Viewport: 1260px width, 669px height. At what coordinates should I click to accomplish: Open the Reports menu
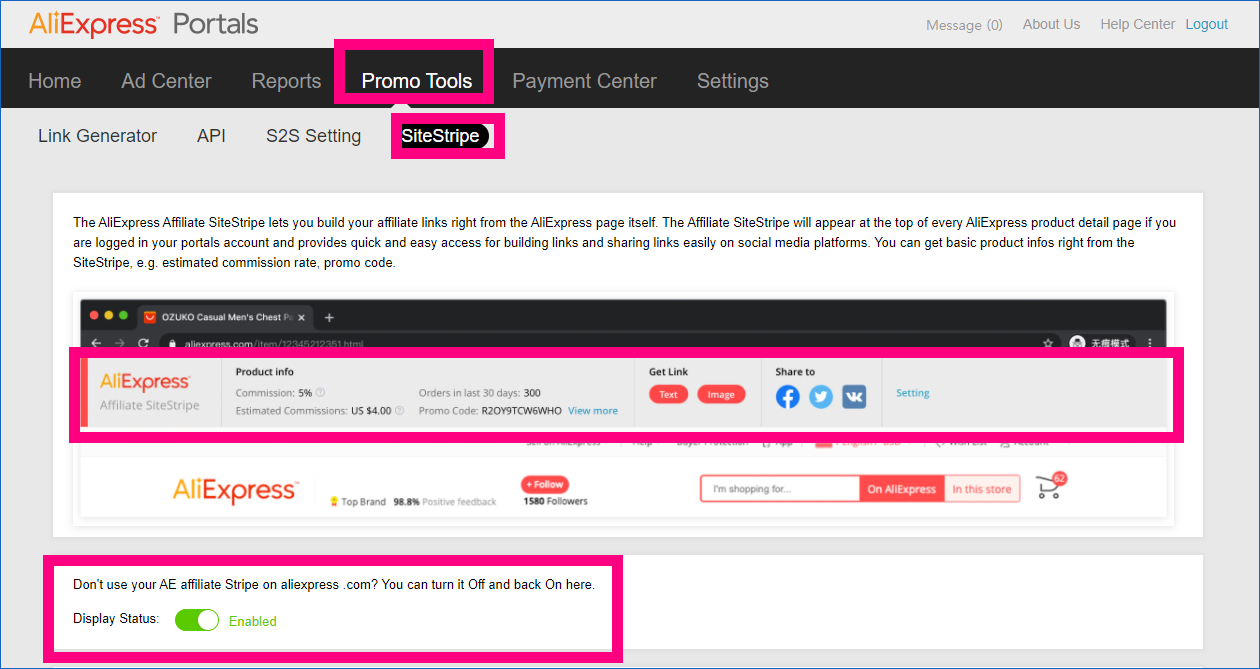tap(287, 81)
